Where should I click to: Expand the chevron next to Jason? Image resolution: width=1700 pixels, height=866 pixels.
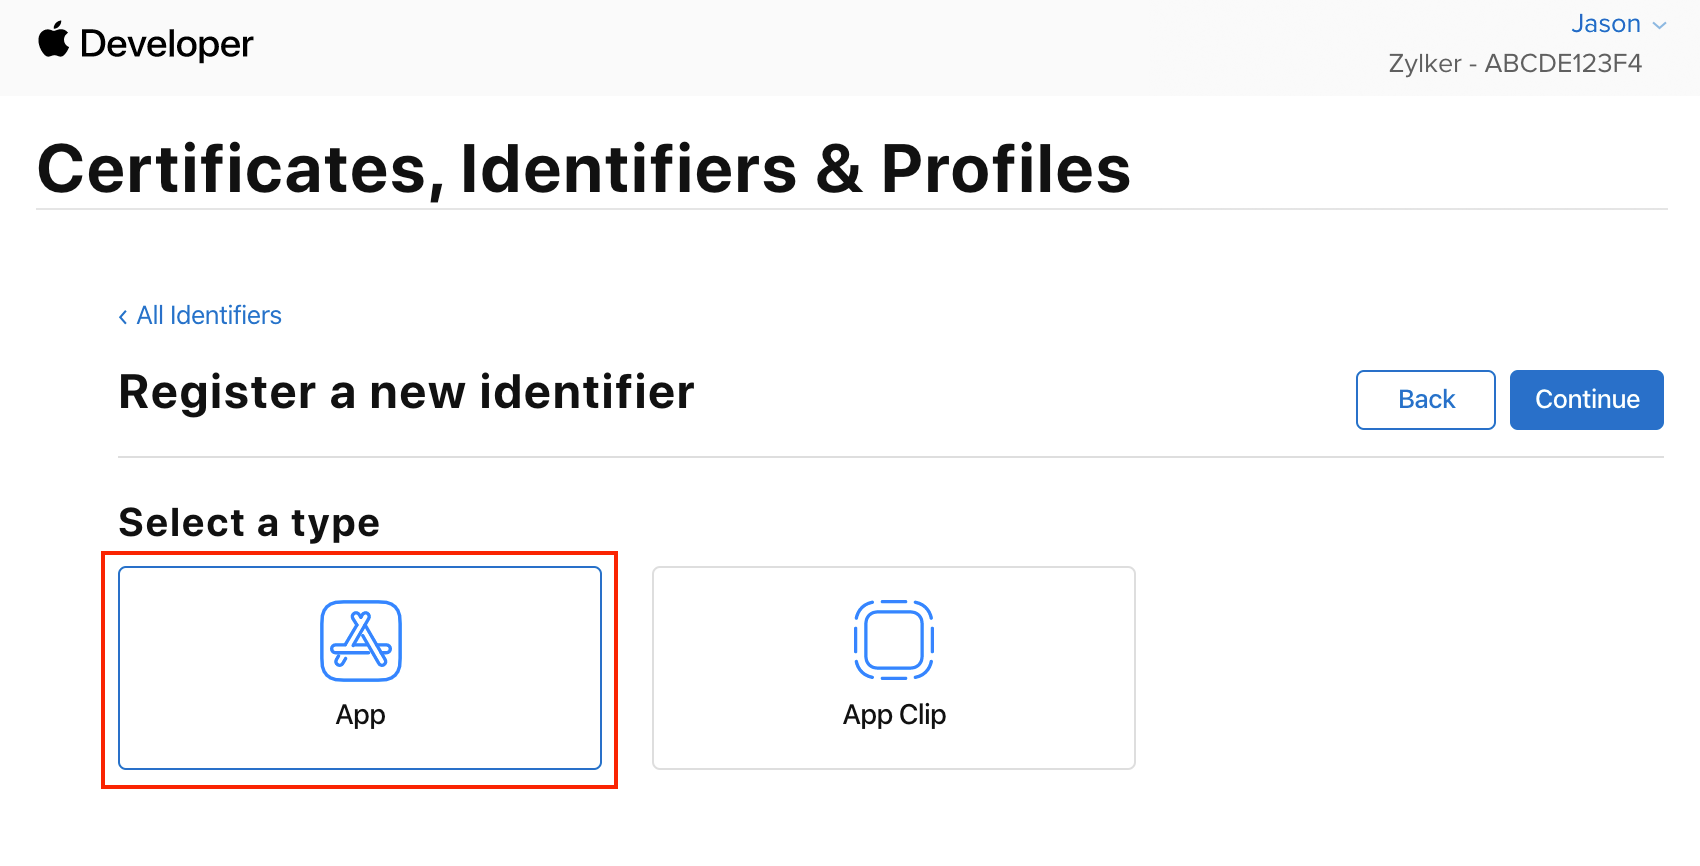[1660, 25]
